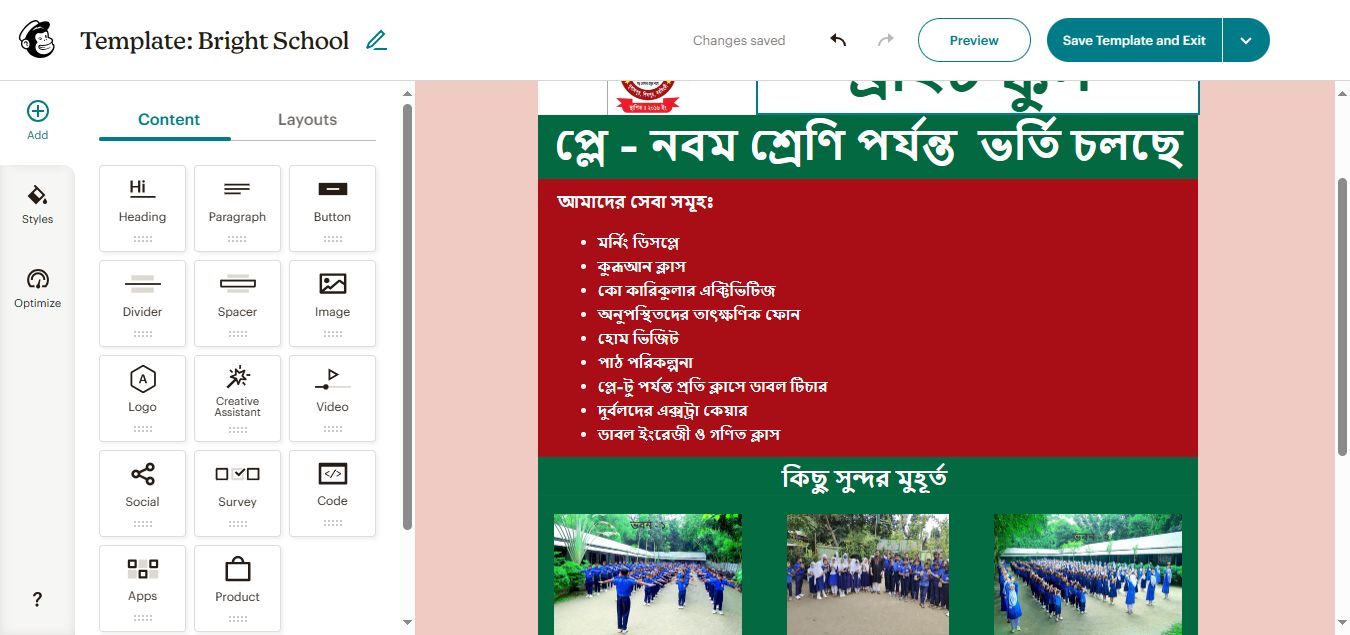The width and height of the screenshot is (1350, 635).
Task: Choose the Social content block
Action: pos(142,493)
